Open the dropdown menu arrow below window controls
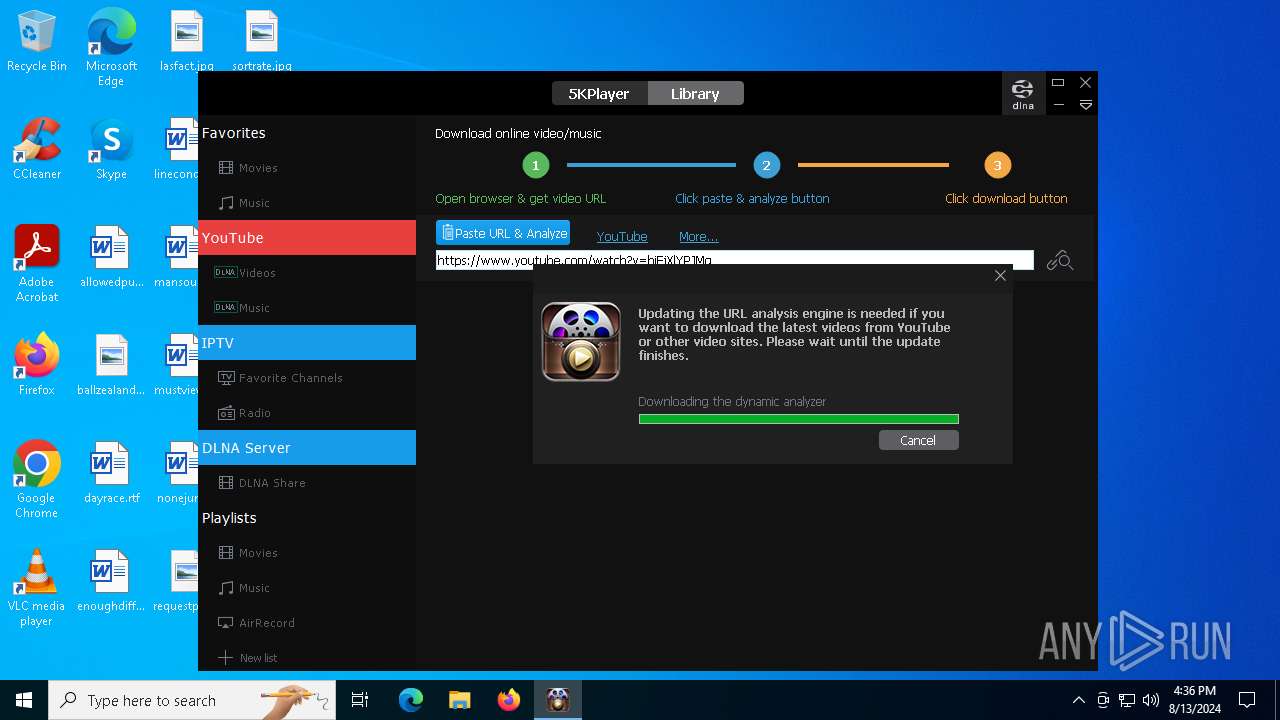The height and width of the screenshot is (720, 1280). point(1085,104)
